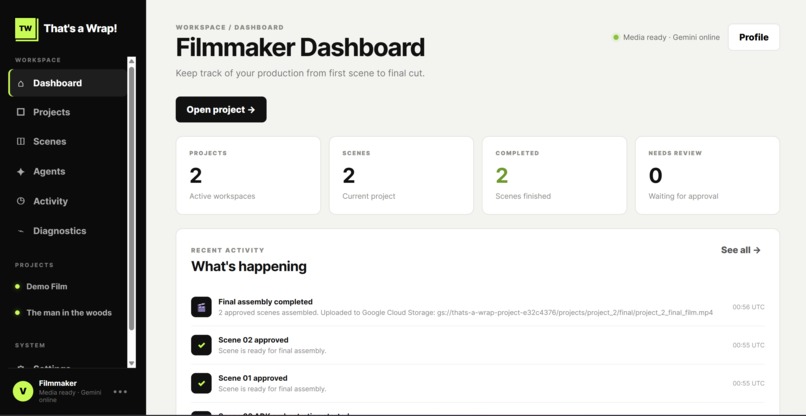The width and height of the screenshot is (806, 416).
Task: Click the Completed stat card
Action: click(554, 175)
